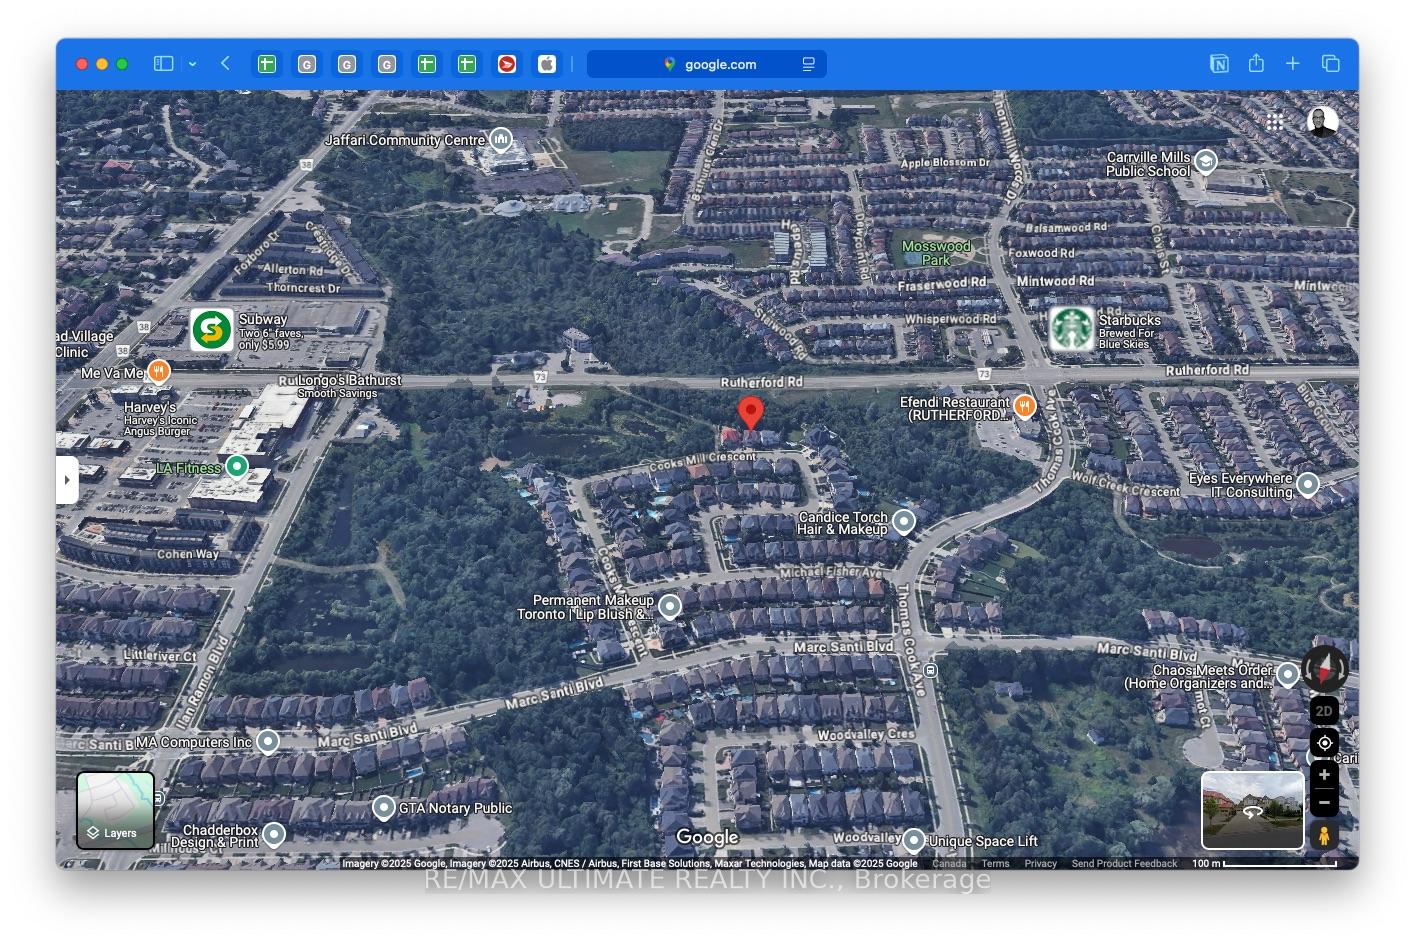The width and height of the screenshot is (1415, 944).
Task: Open the Street View thumbnail preview
Action: (x=1253, y=810)
